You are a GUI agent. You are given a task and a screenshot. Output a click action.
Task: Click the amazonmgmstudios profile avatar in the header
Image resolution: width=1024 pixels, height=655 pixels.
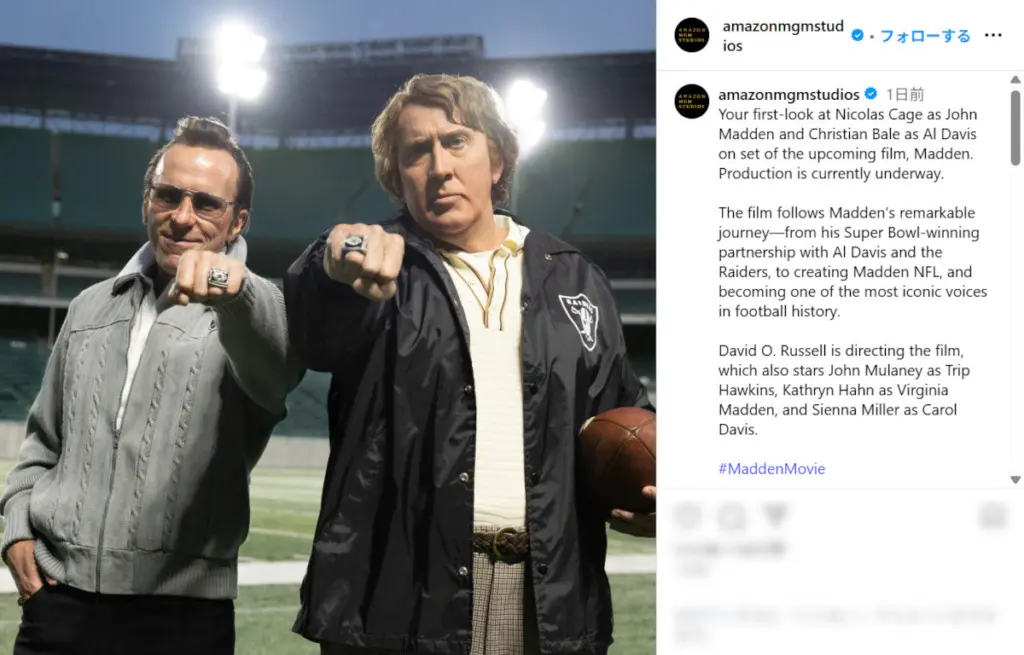click(x=692, y=35)
